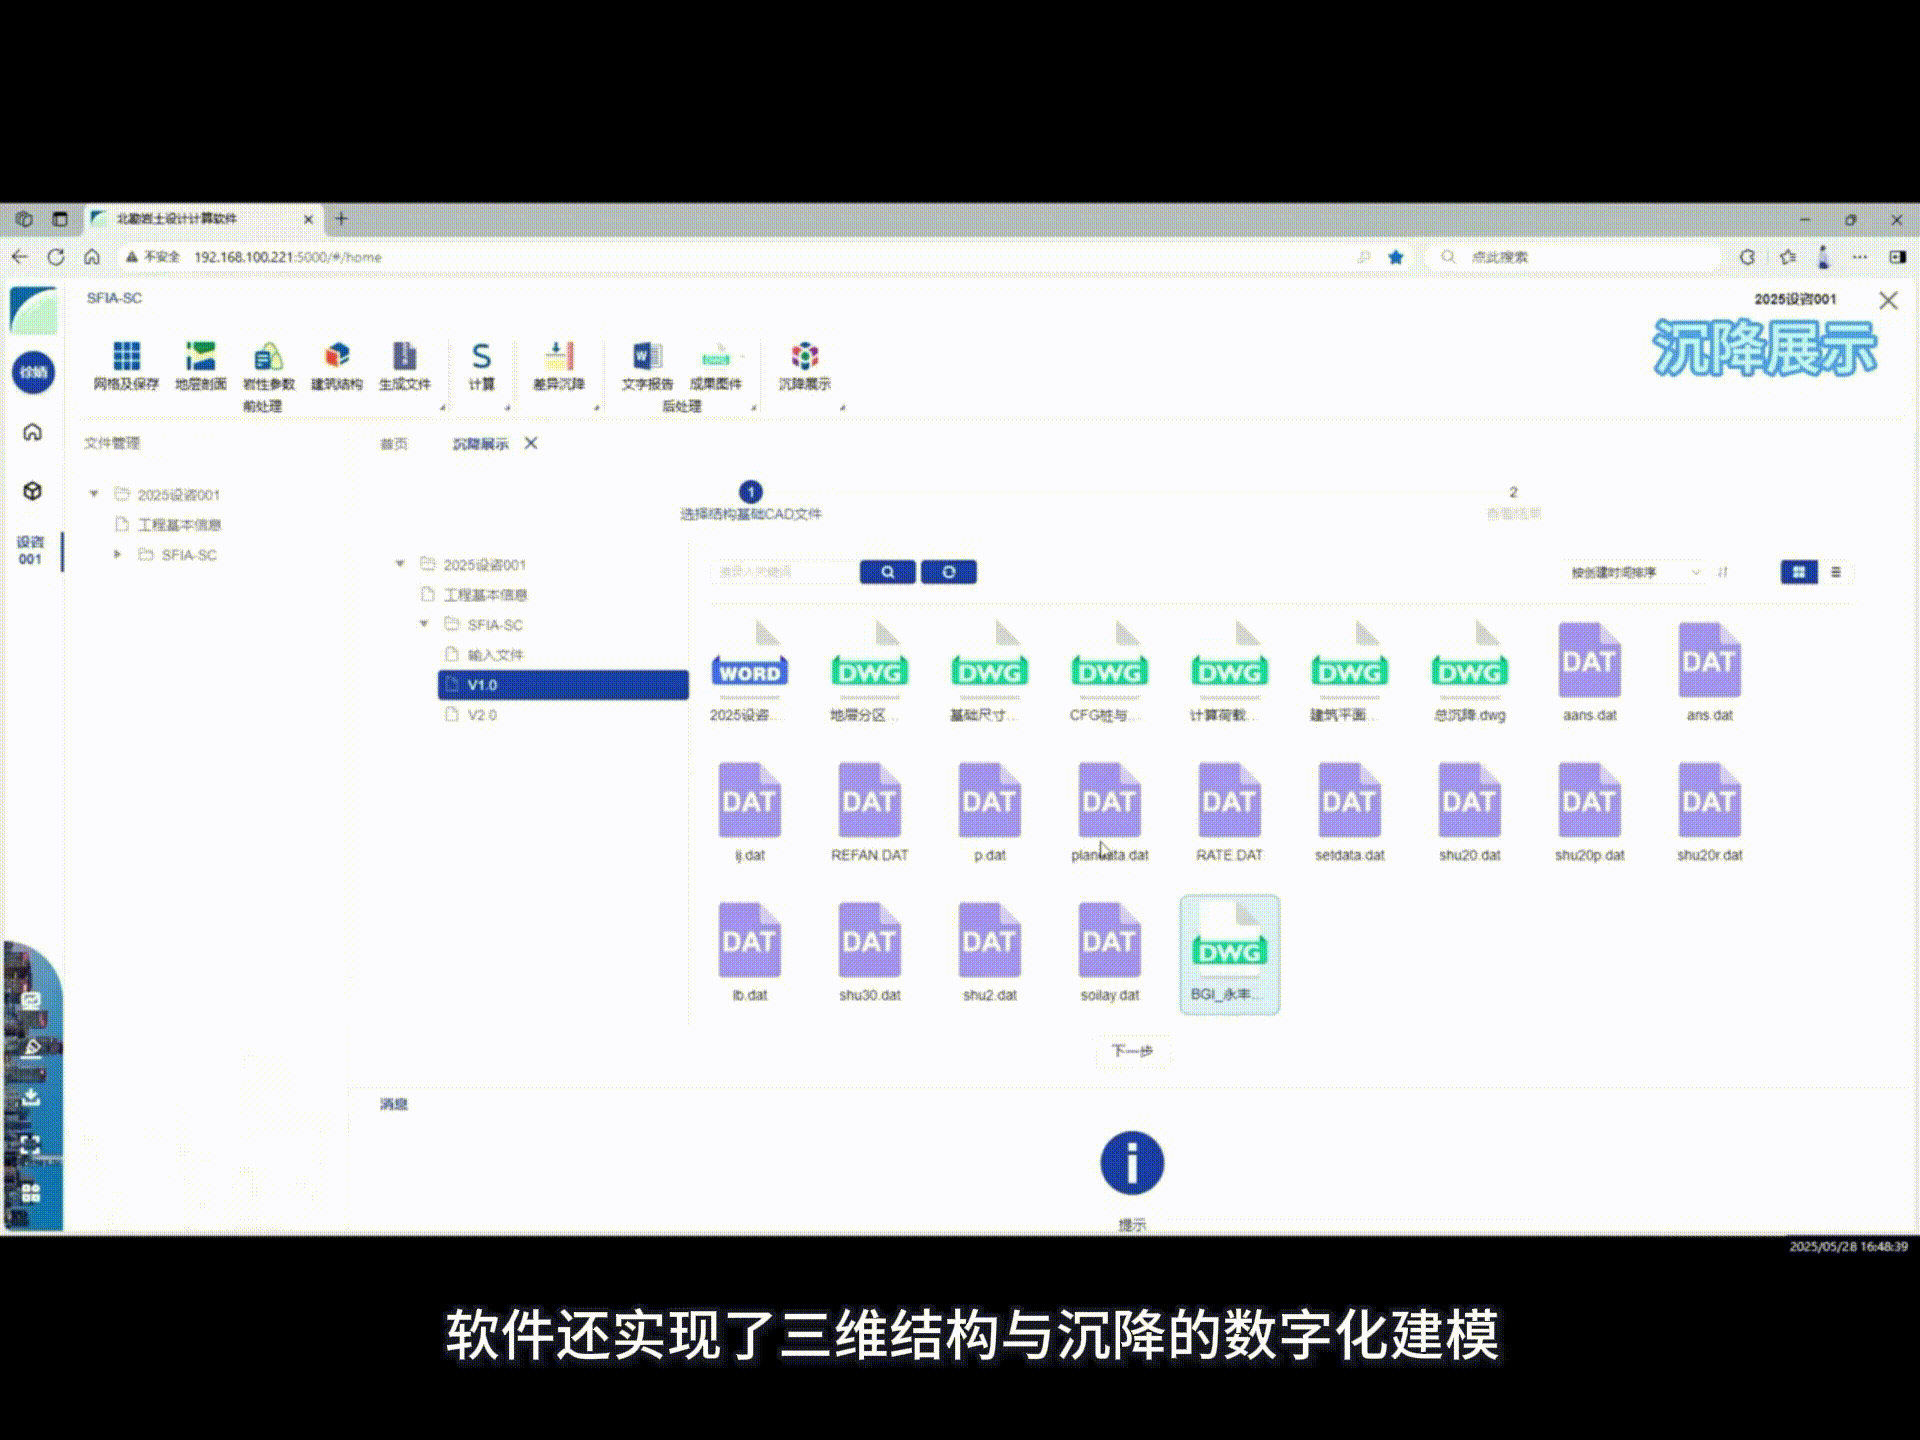Screen dimensions: 1920x1440
Task: Select the BGI_永丰 DWG file thumbnail
Action: (x=1228, y=950)
